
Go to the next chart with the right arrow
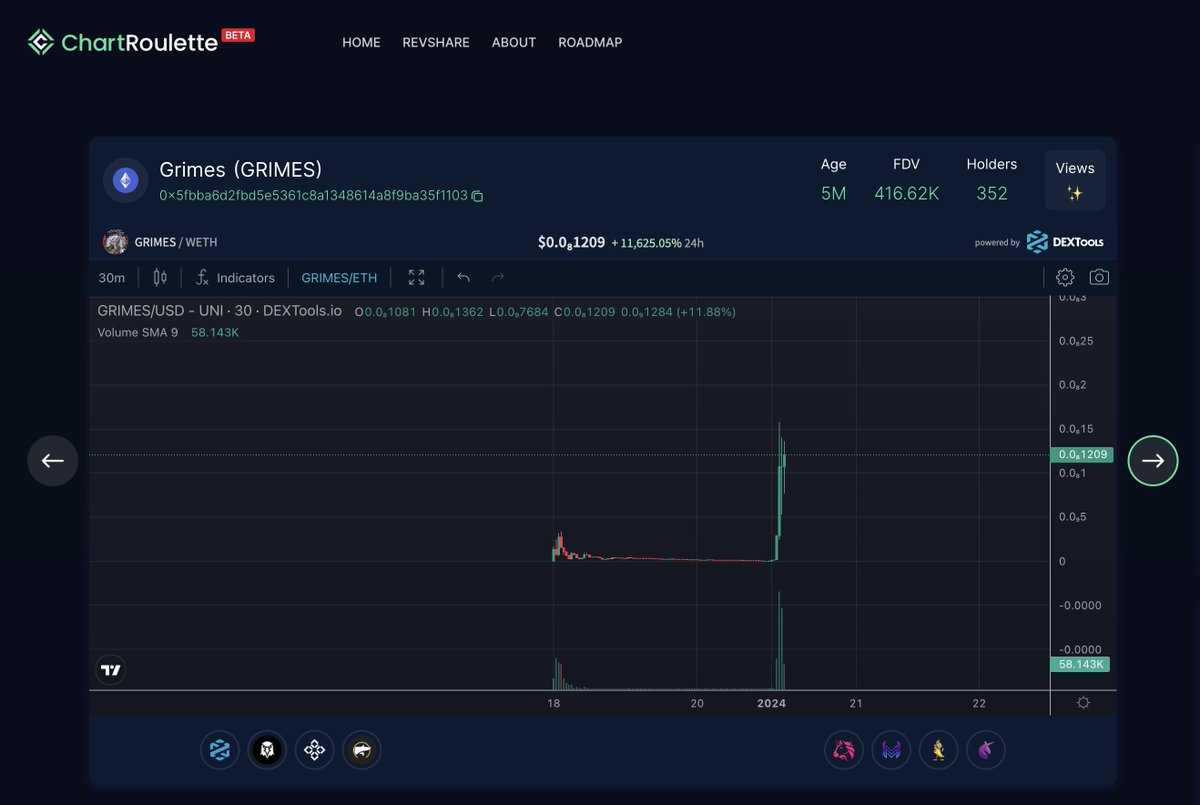click(x=1153, y=461)
